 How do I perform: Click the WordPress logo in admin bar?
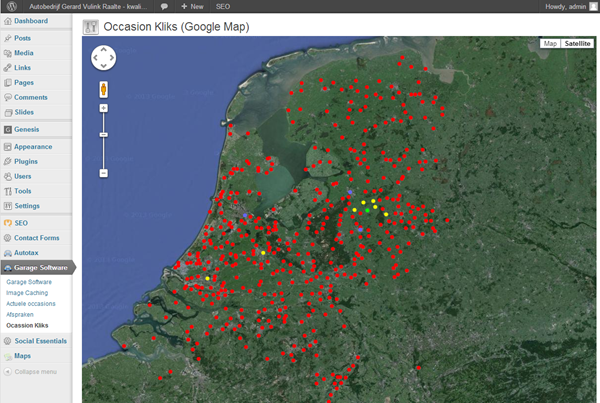(x=11, y=7)
